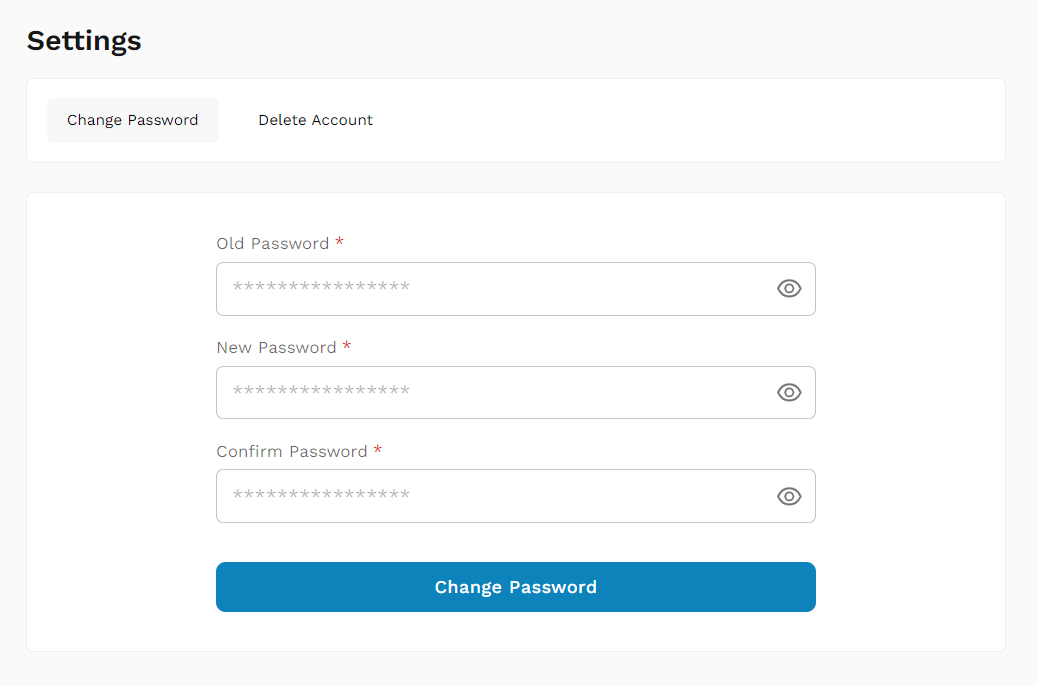Click the New Password field label

tap(276, 347)
